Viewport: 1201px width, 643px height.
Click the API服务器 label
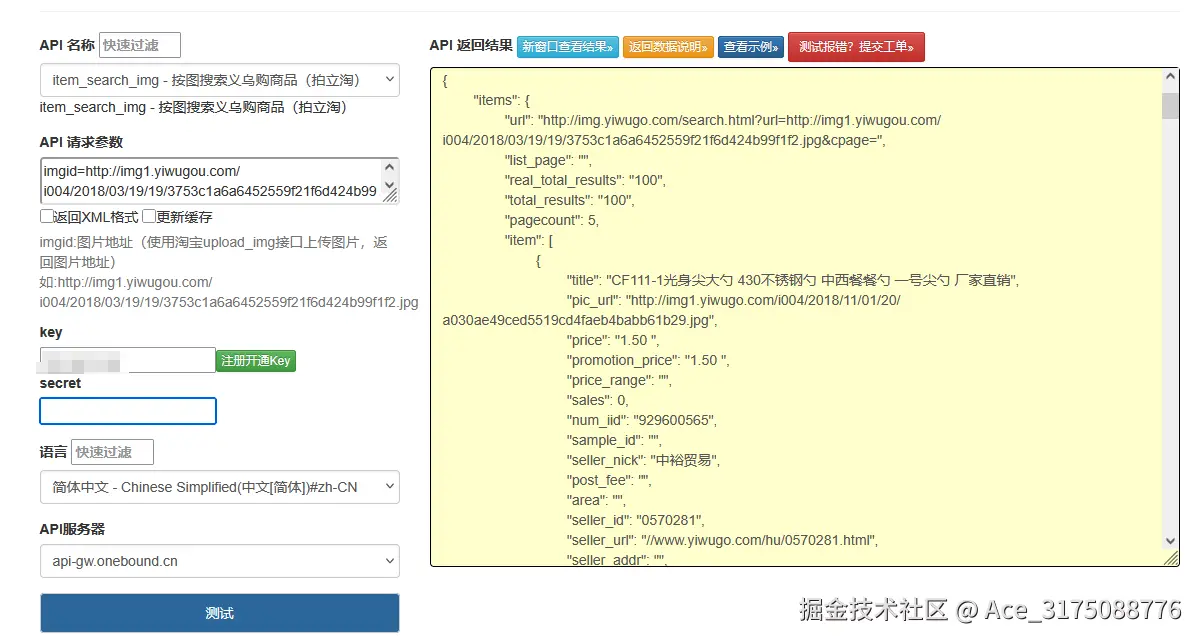[x=72, y=528]
